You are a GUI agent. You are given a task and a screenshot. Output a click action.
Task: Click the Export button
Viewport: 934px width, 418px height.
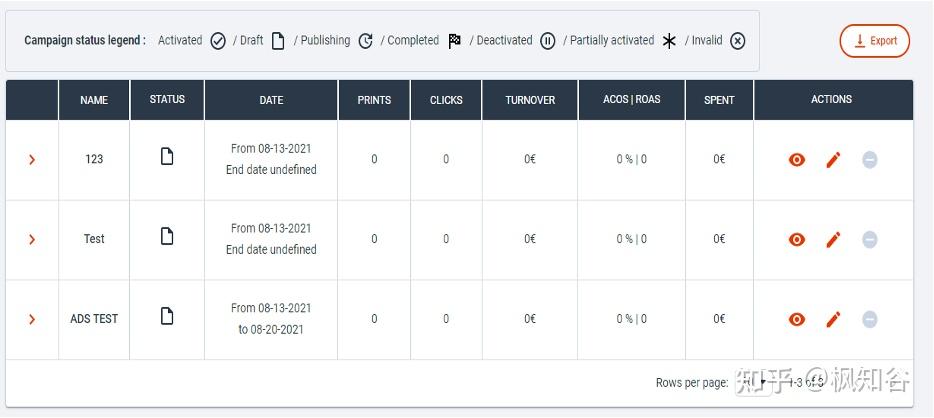tap(874, 41)
